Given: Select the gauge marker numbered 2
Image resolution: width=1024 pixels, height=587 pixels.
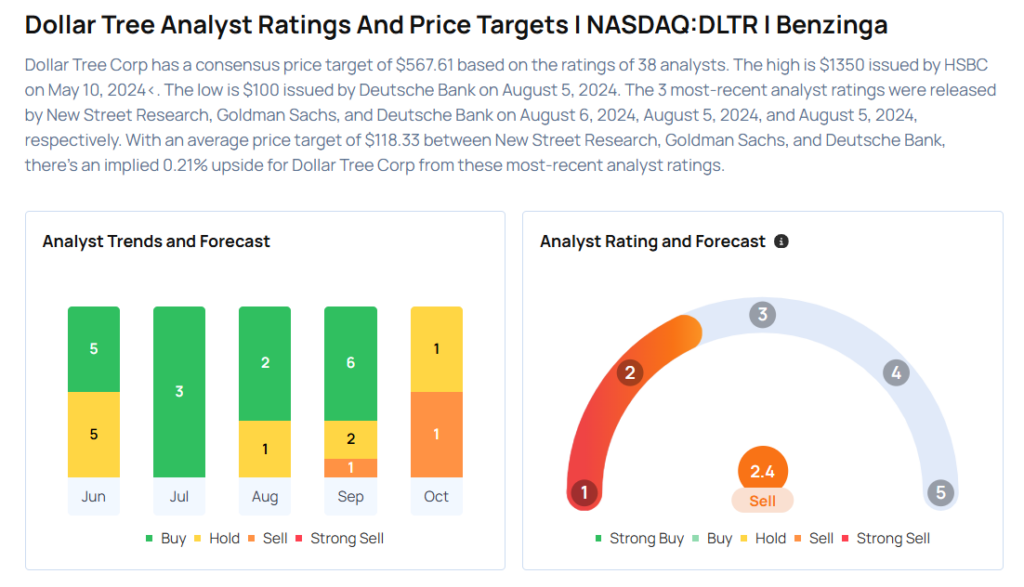Looking at the screenshot, I should [630, 373].
